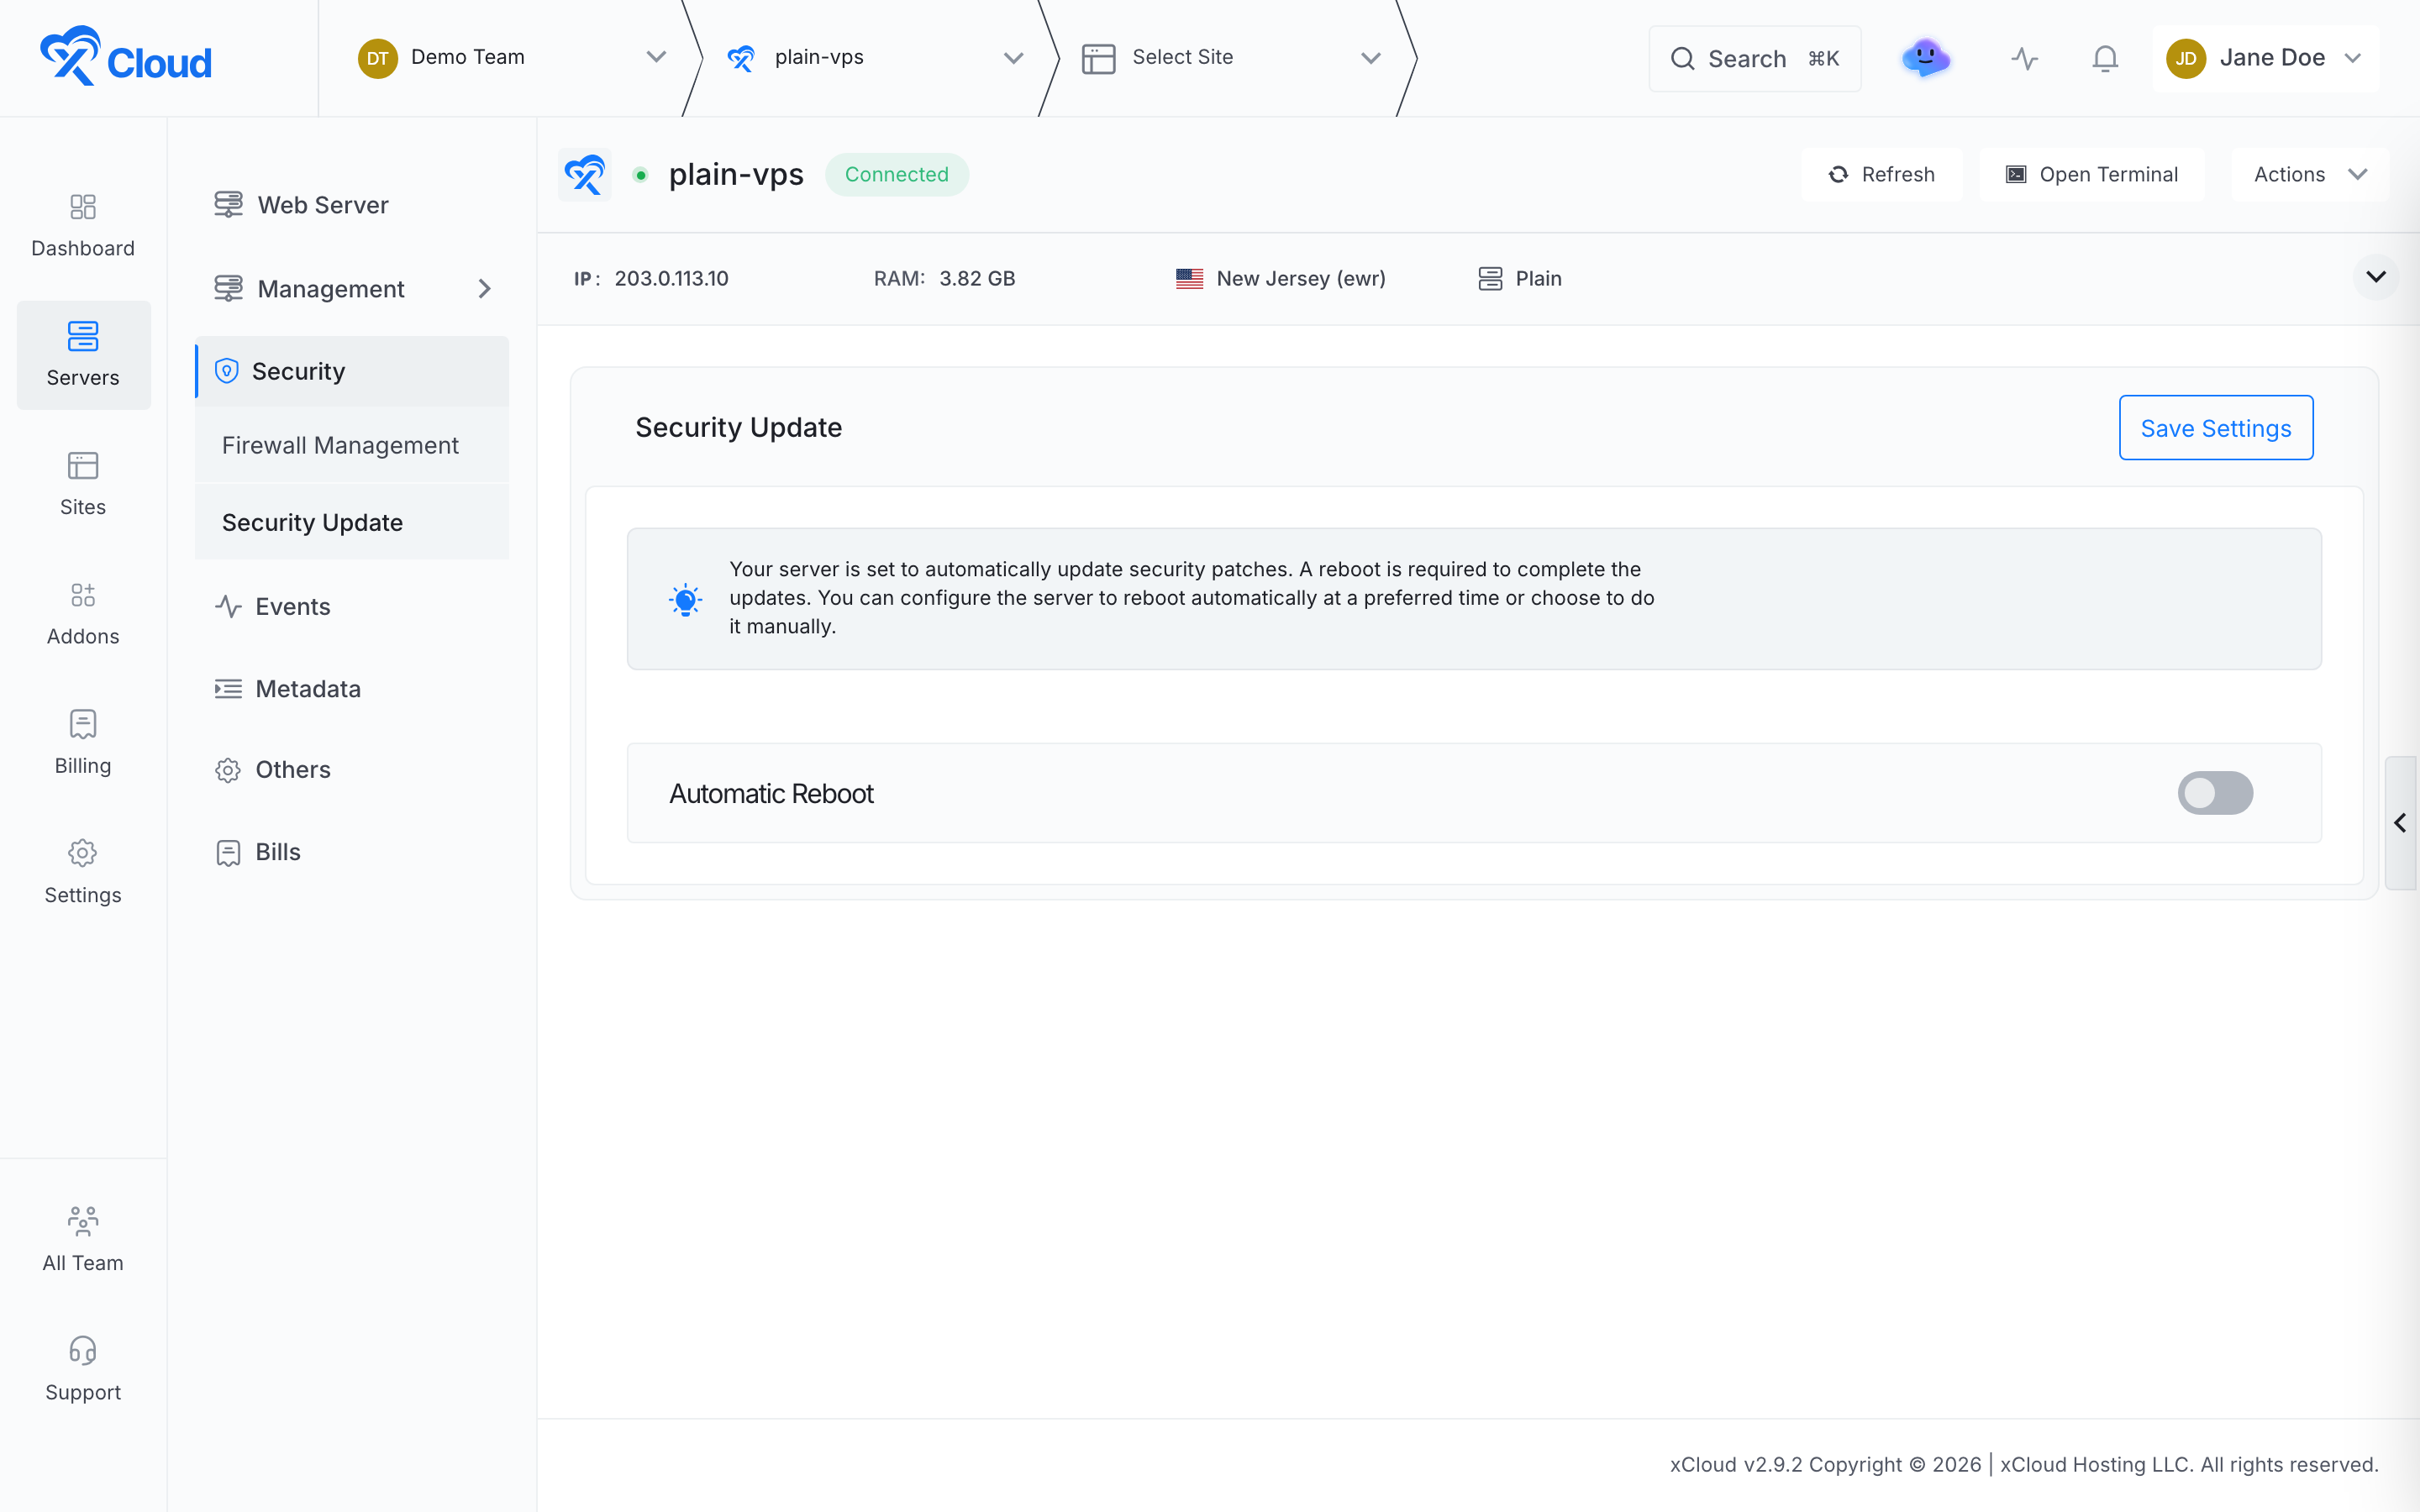Open the AI assistant cloud mascot icon
The image size is (2420, 1512).
click(1925, 58)
